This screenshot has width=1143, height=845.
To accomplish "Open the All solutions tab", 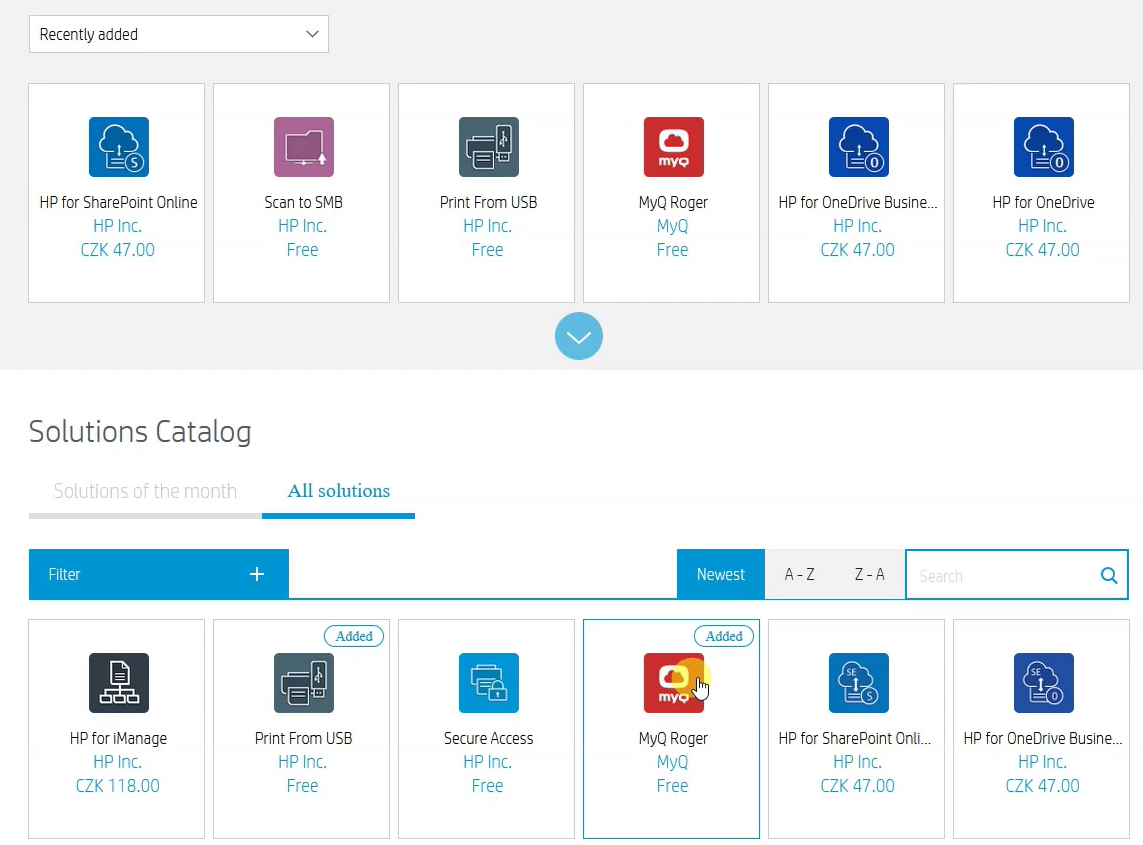I will (x=338, y=491).
